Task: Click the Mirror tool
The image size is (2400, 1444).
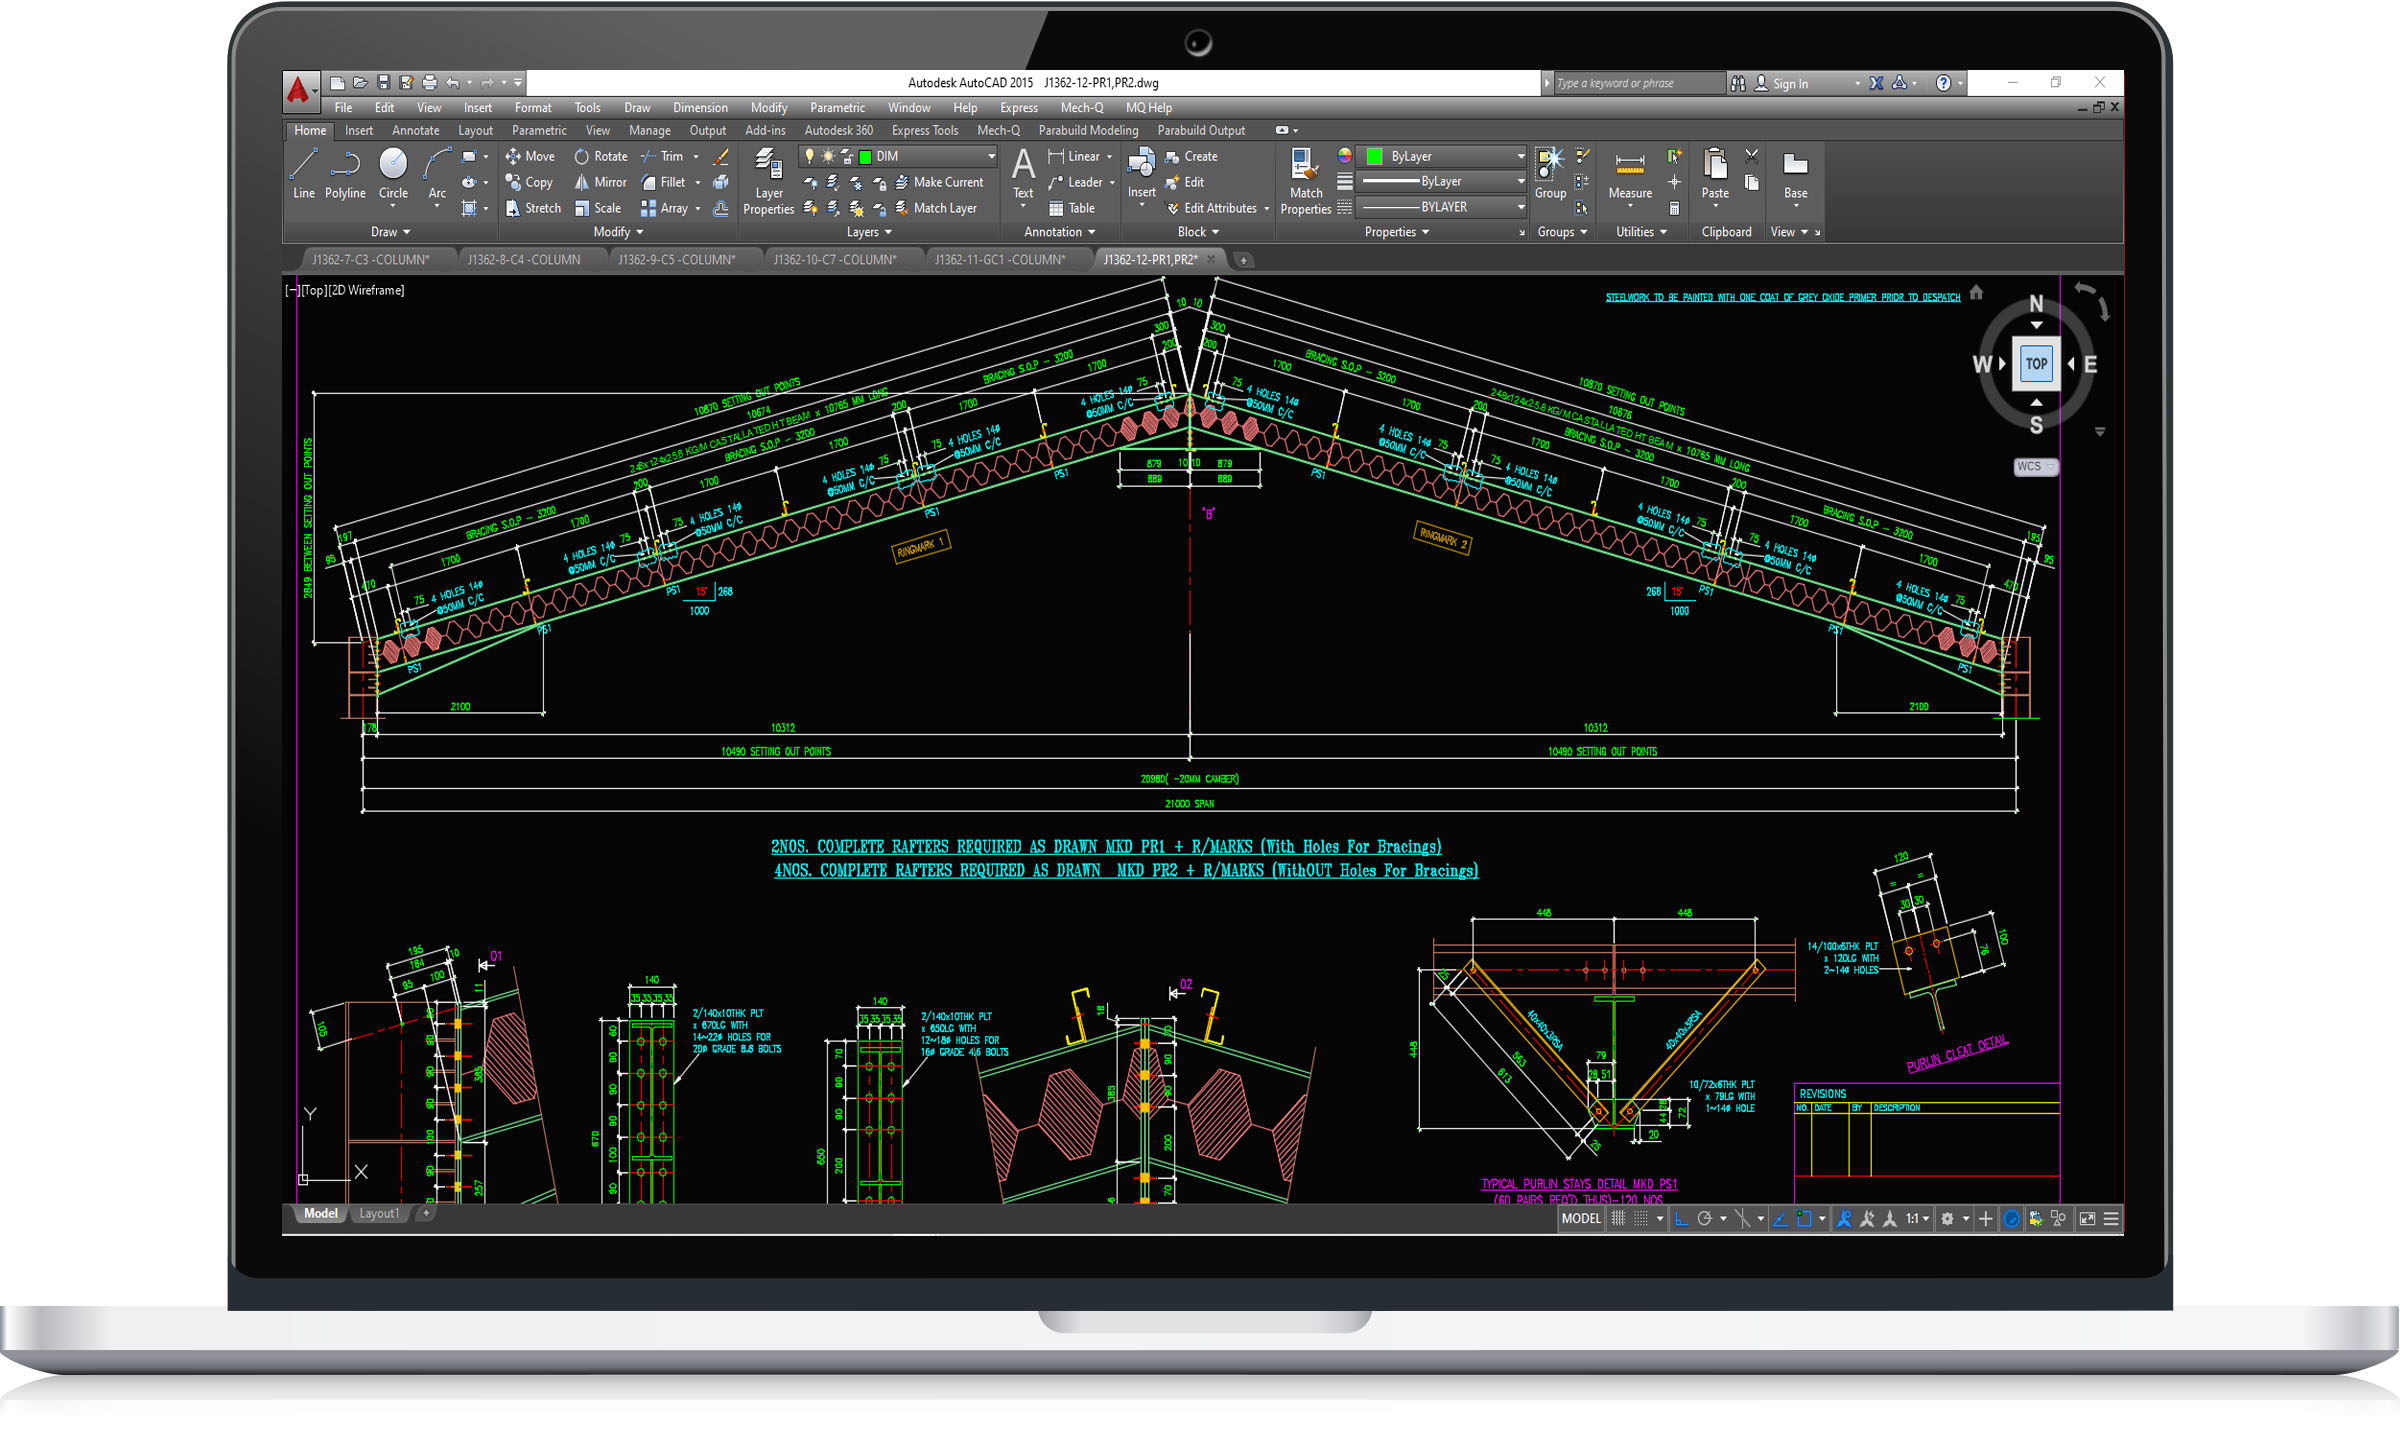Action: point(601,182)
